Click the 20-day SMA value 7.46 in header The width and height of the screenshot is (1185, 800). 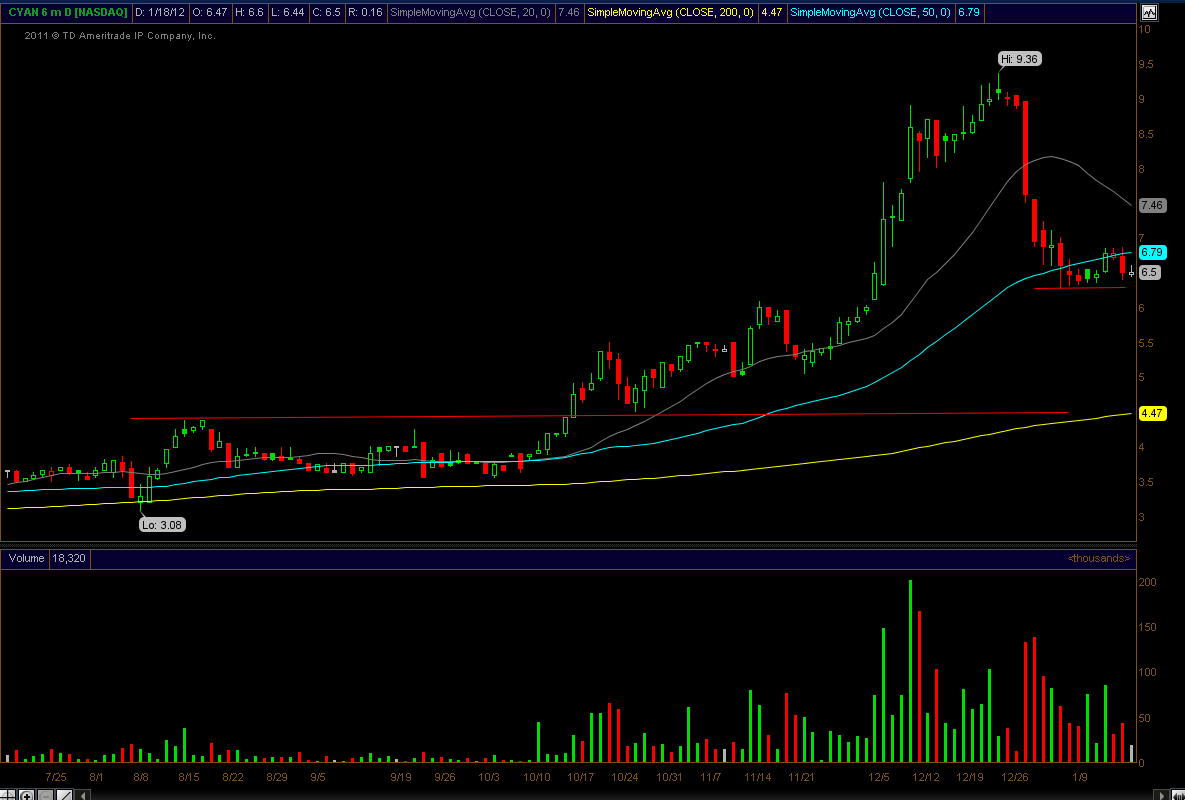(568, 13)
